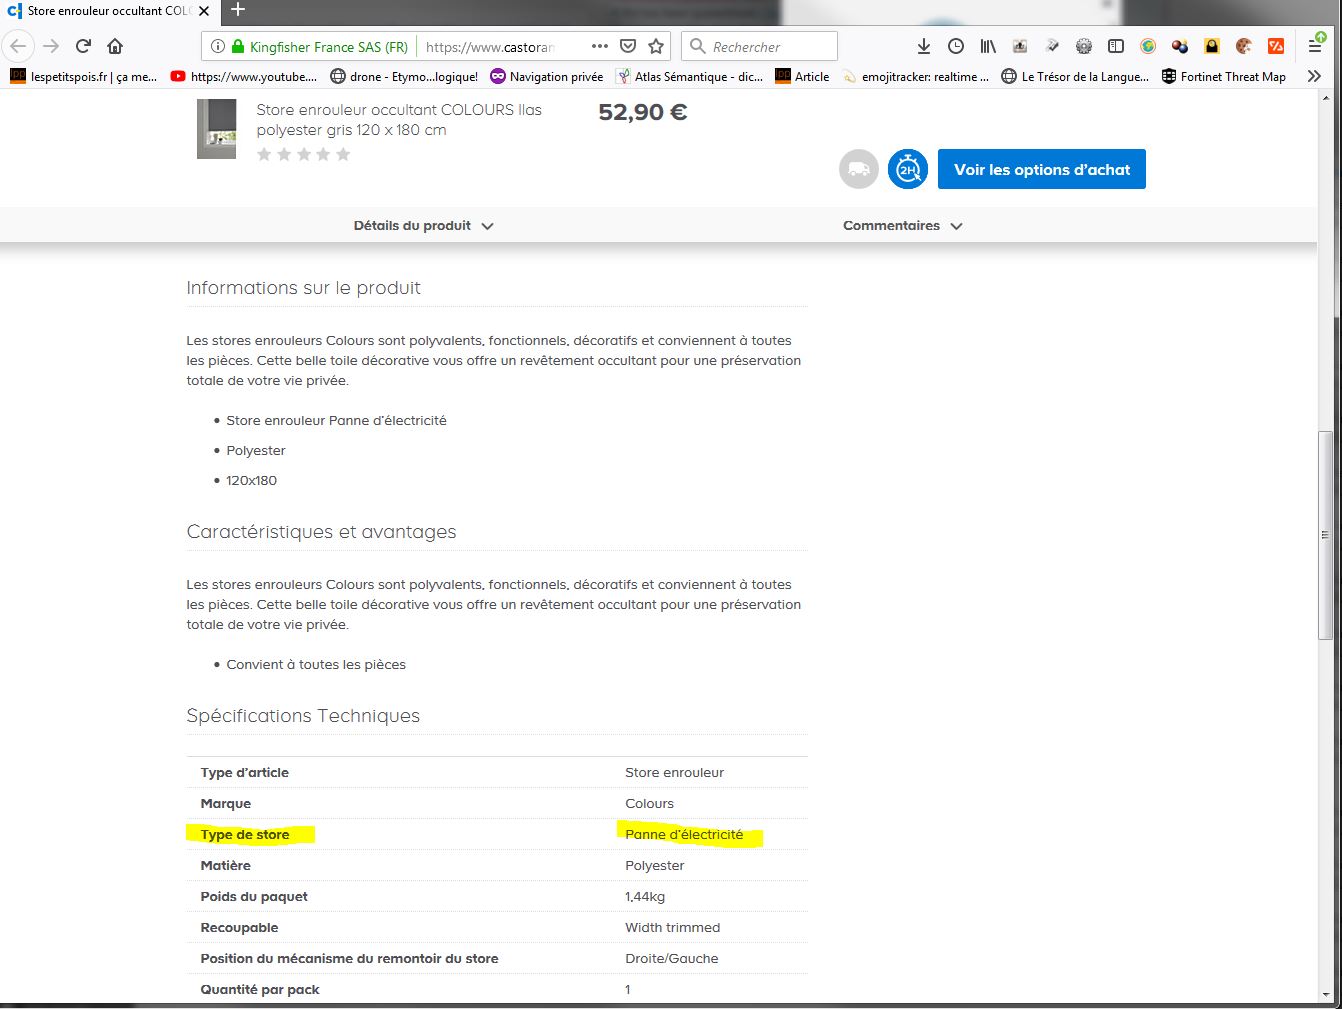Viewport: 1342px width, 1009px height.
Task: Open a new browser tab
Action: click(238, 10)
